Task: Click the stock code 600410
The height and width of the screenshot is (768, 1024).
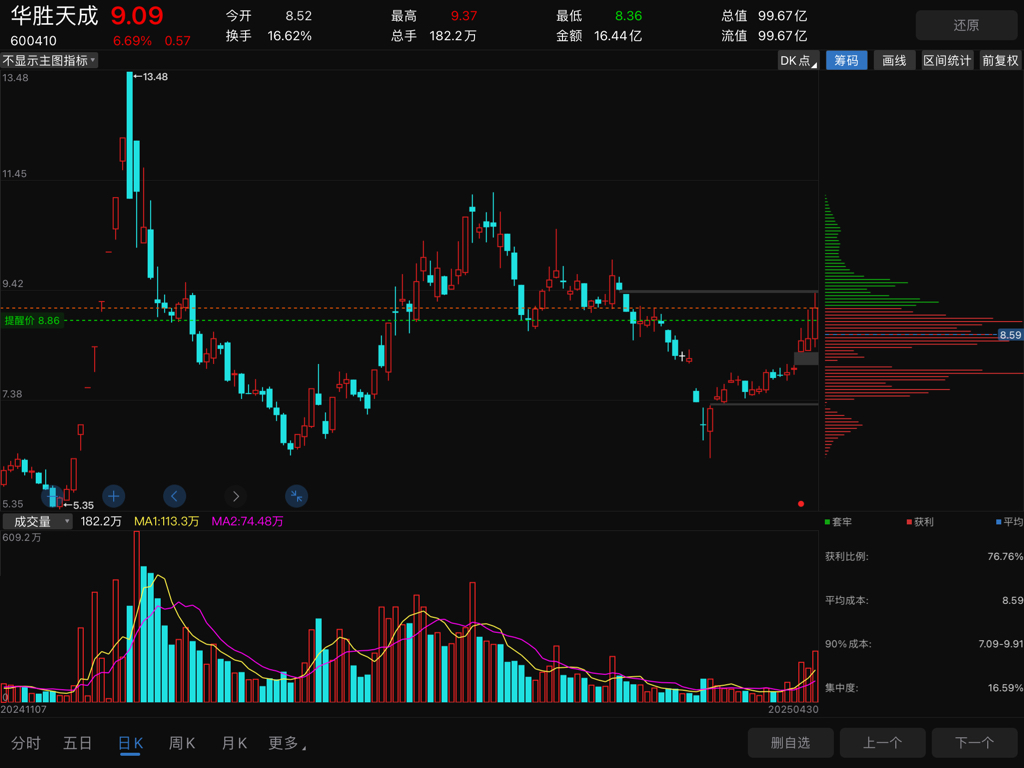Action: click(x=33, y=40)
